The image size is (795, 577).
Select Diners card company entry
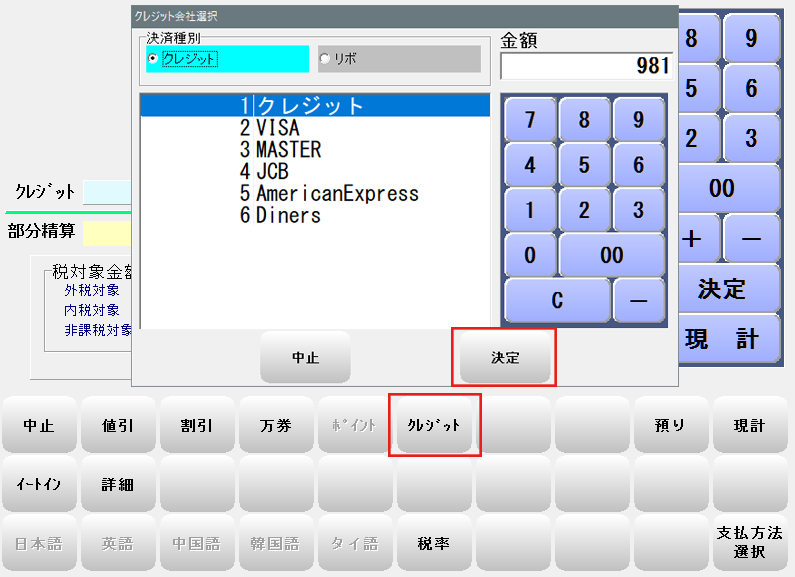[x=288, y=215]
